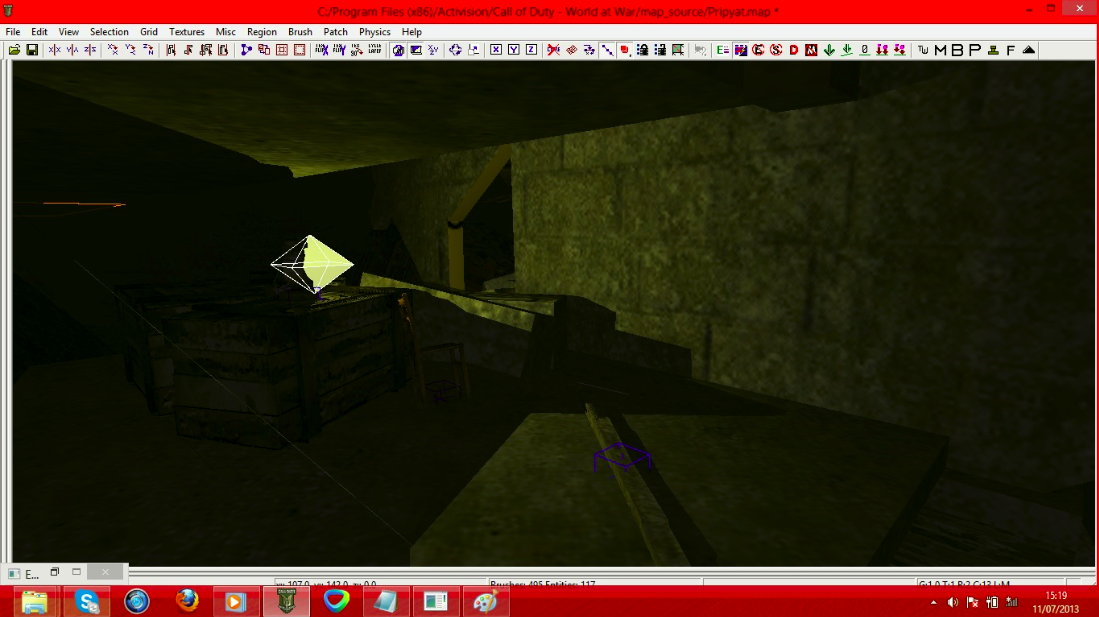Lock Z axis with Z button

pyautogui.click(x=531, y=50)
